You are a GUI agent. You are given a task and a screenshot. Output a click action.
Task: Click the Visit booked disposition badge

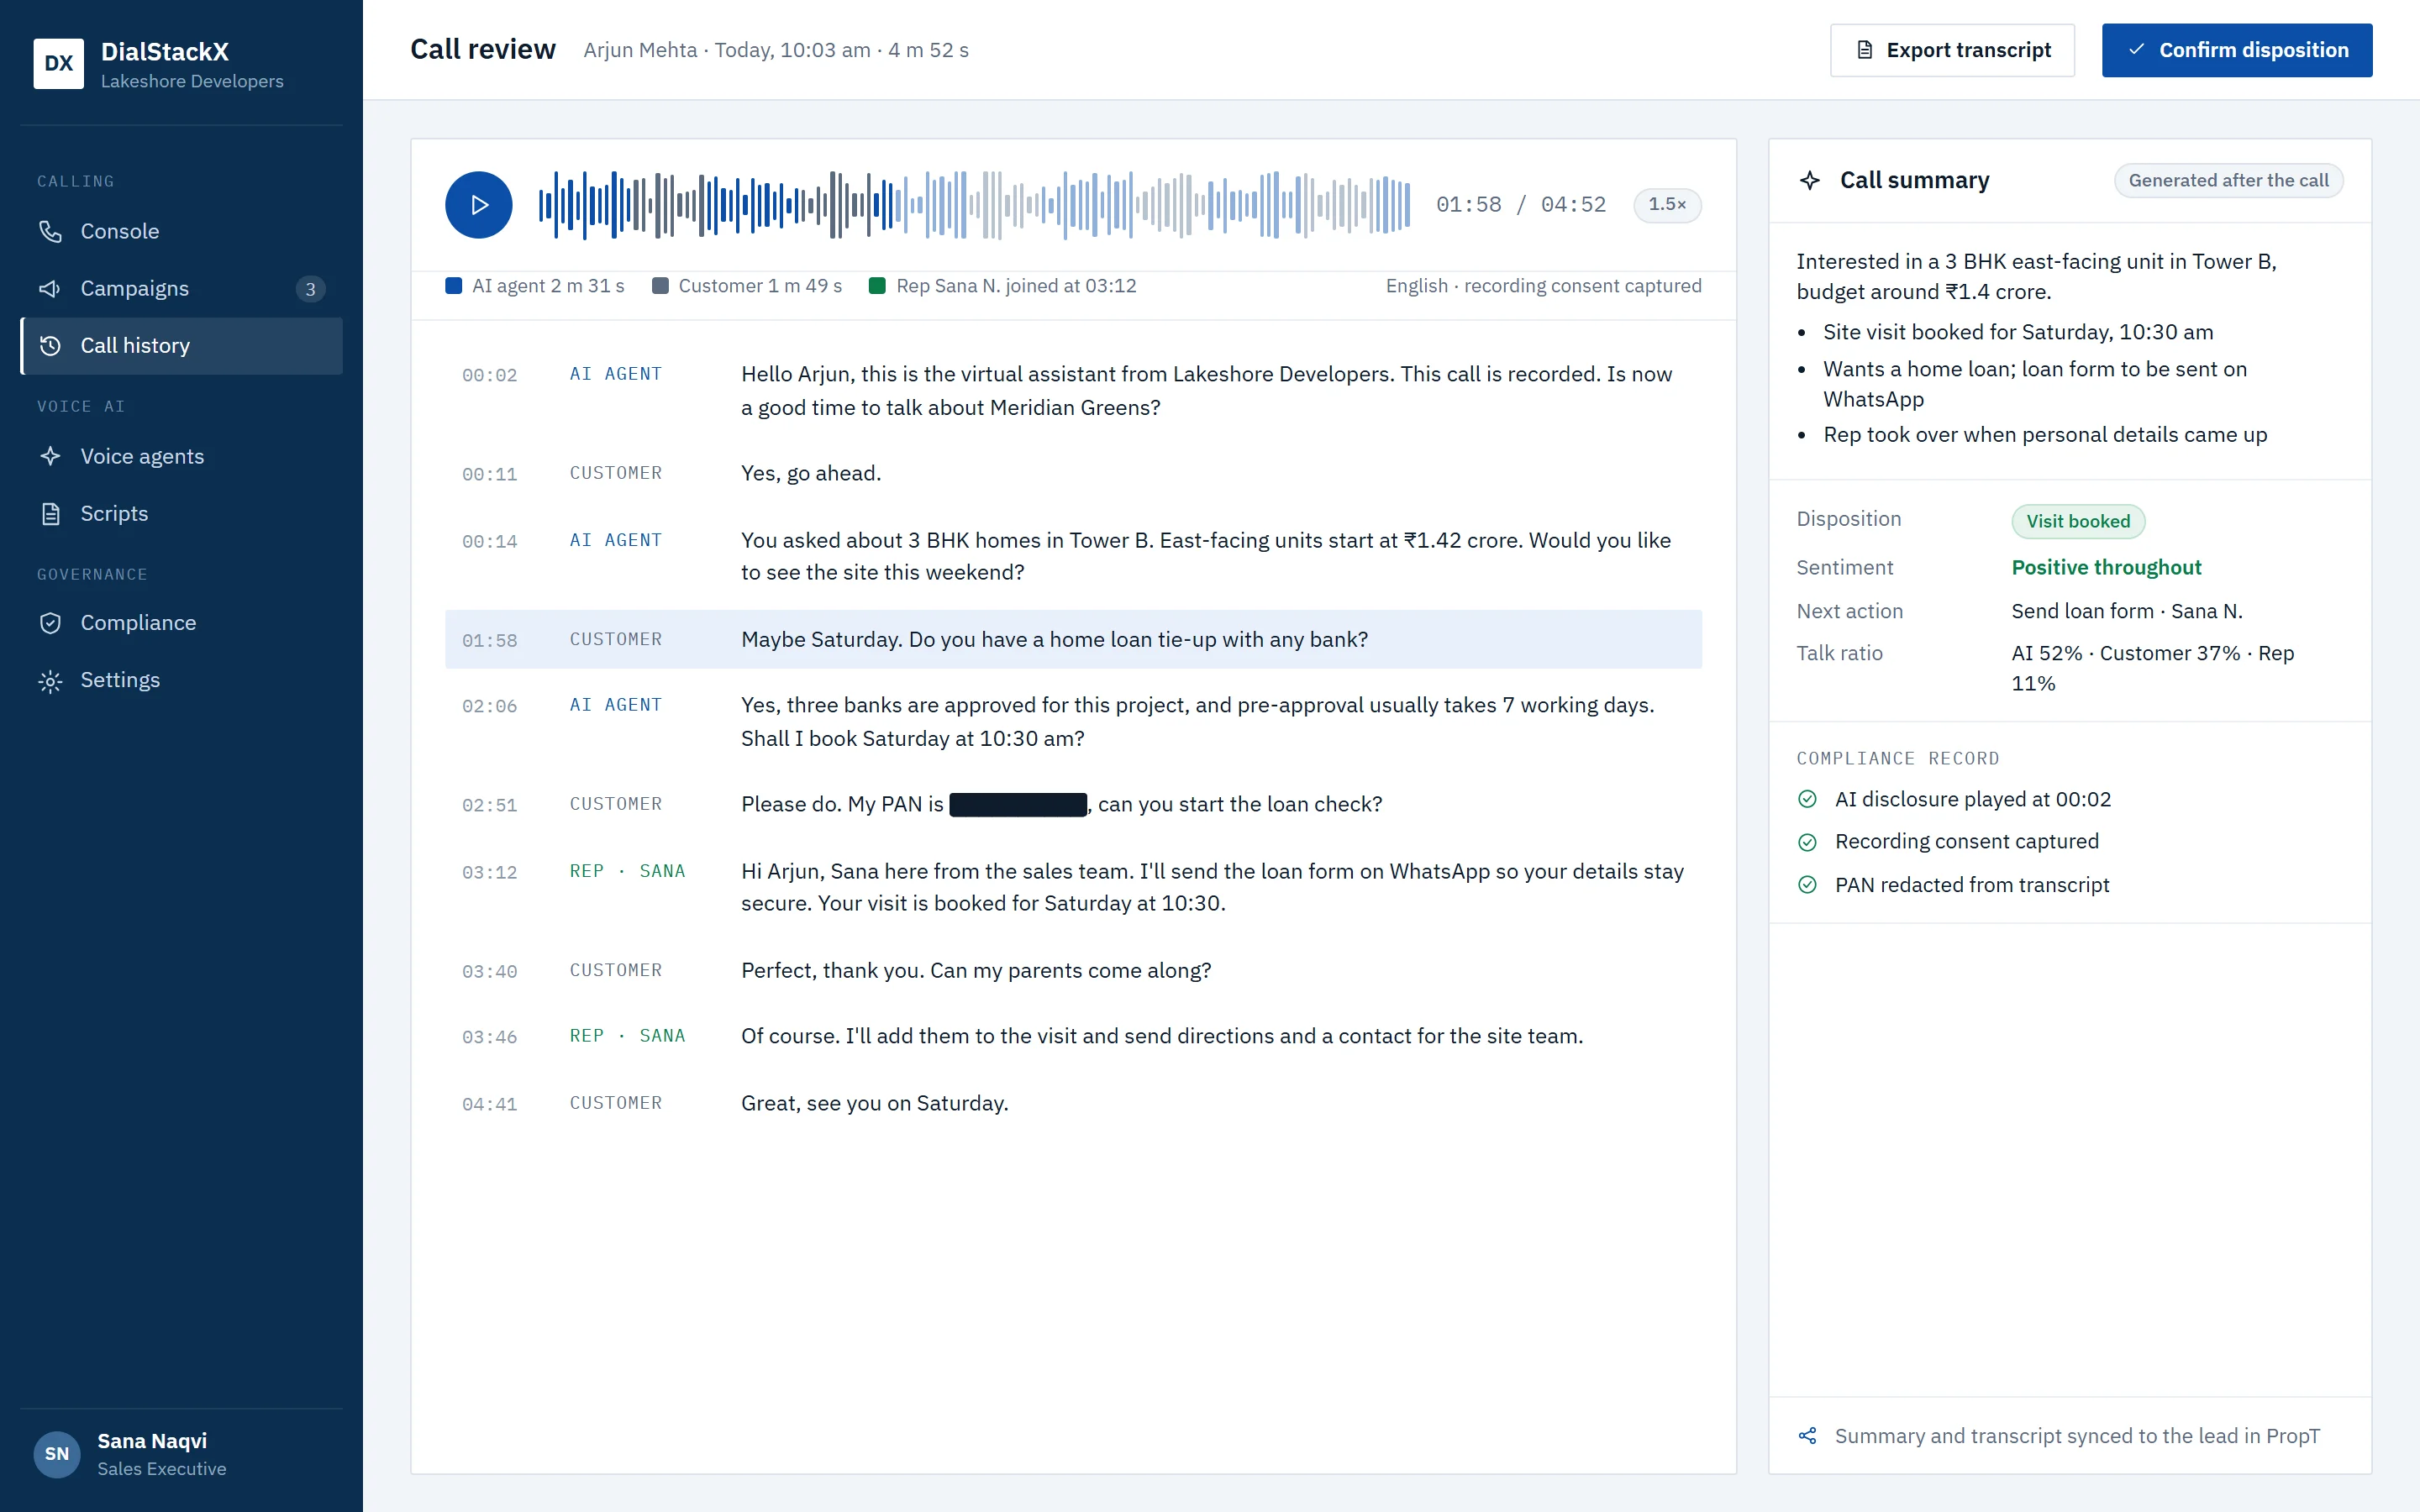2078,521
